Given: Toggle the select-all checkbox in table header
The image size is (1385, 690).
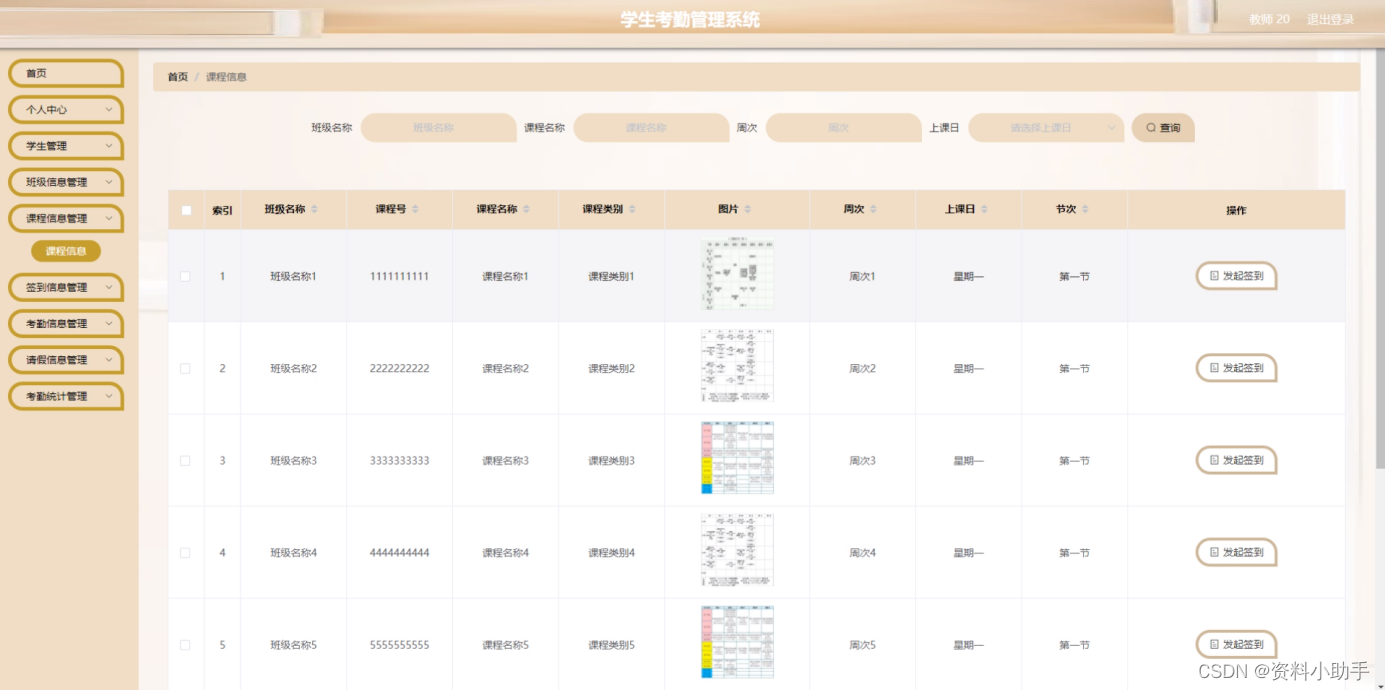Looking at the screenshot, I should [x=186, y=210].
